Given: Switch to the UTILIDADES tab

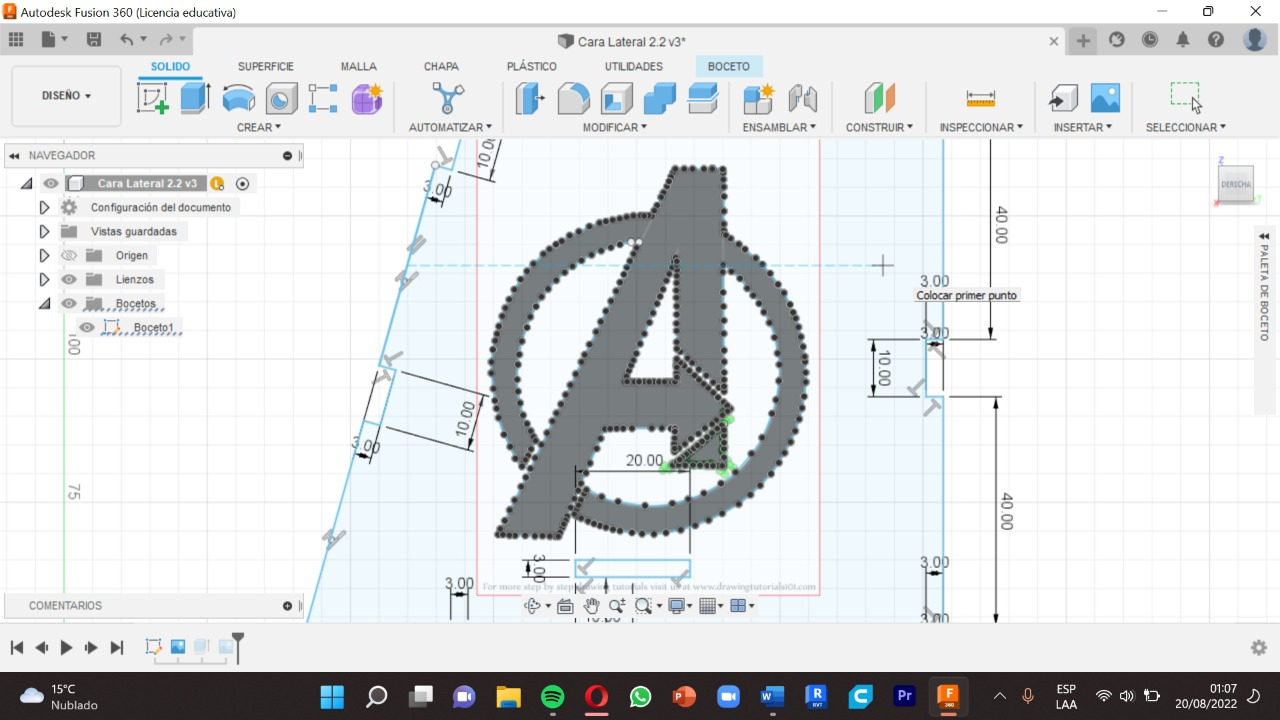Looking at the screenshot, I should [634, 66].
